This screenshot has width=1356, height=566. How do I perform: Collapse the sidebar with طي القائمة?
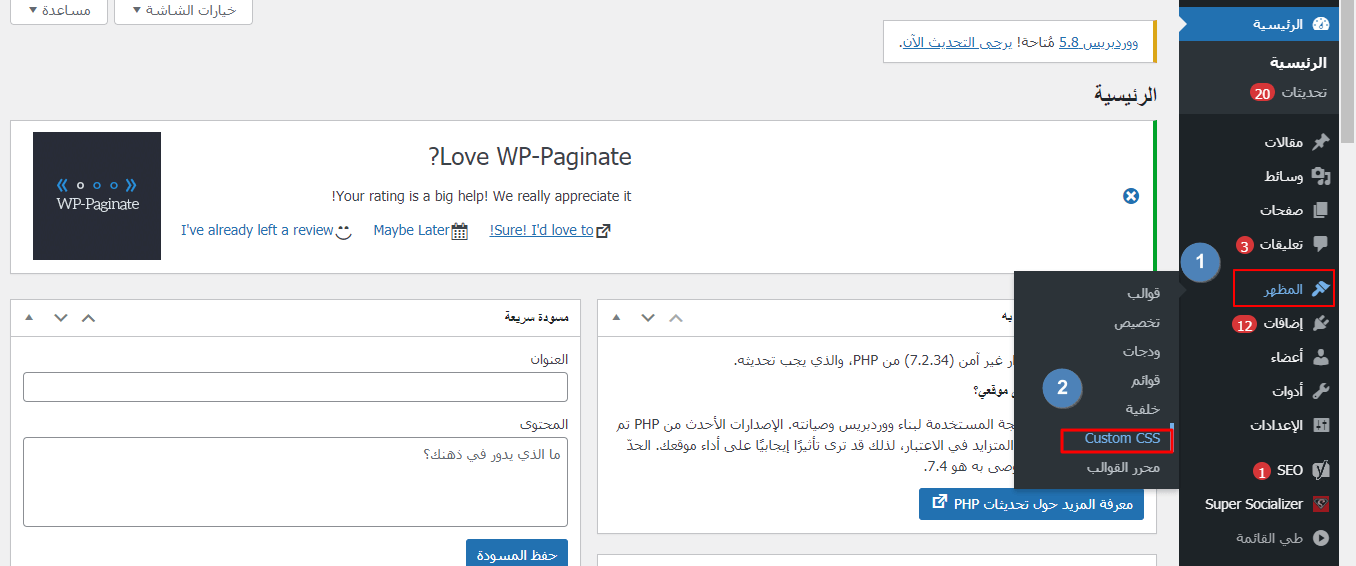click(1269, 538)
